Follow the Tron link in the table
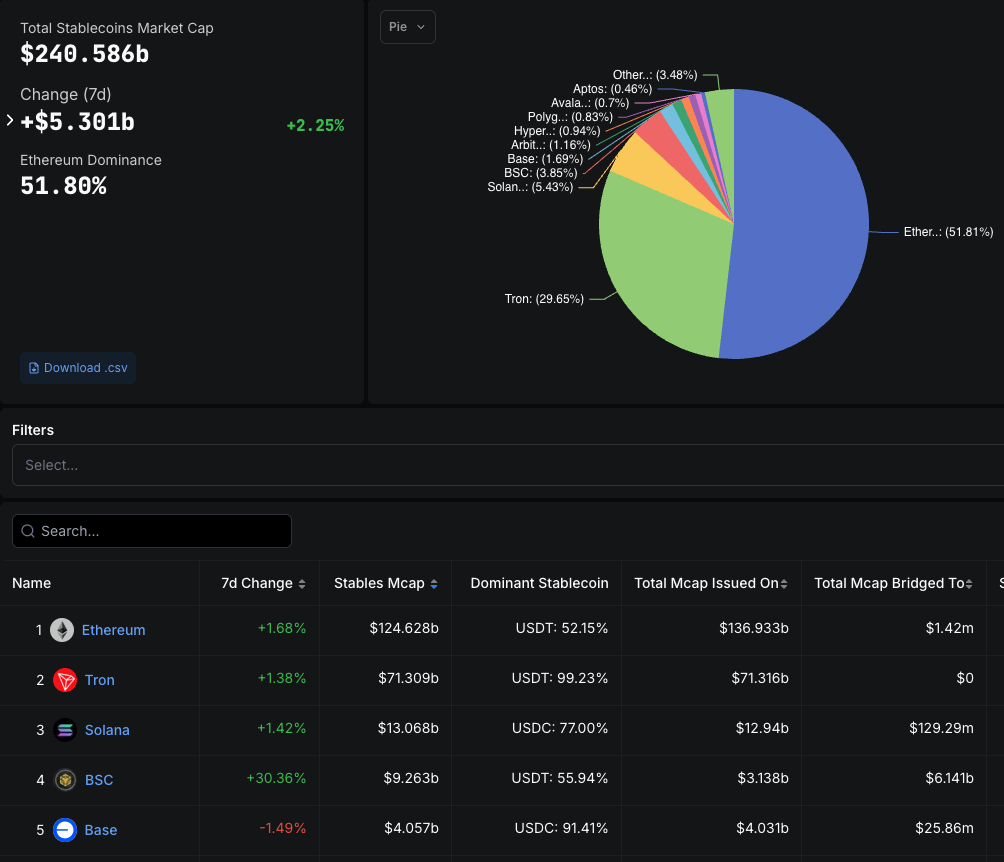The width and height of the screenshot is (1004, 862). pyautogui.click(x=99, y=680)
